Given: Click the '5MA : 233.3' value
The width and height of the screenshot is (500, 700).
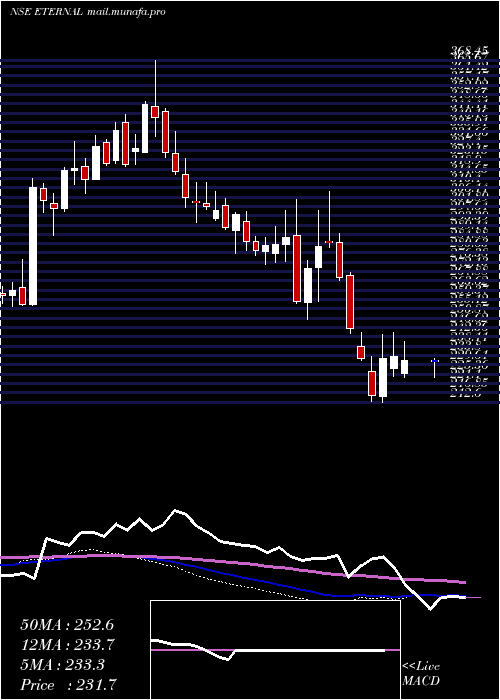Looking at the screenshot, I should (x=62, y=665).
